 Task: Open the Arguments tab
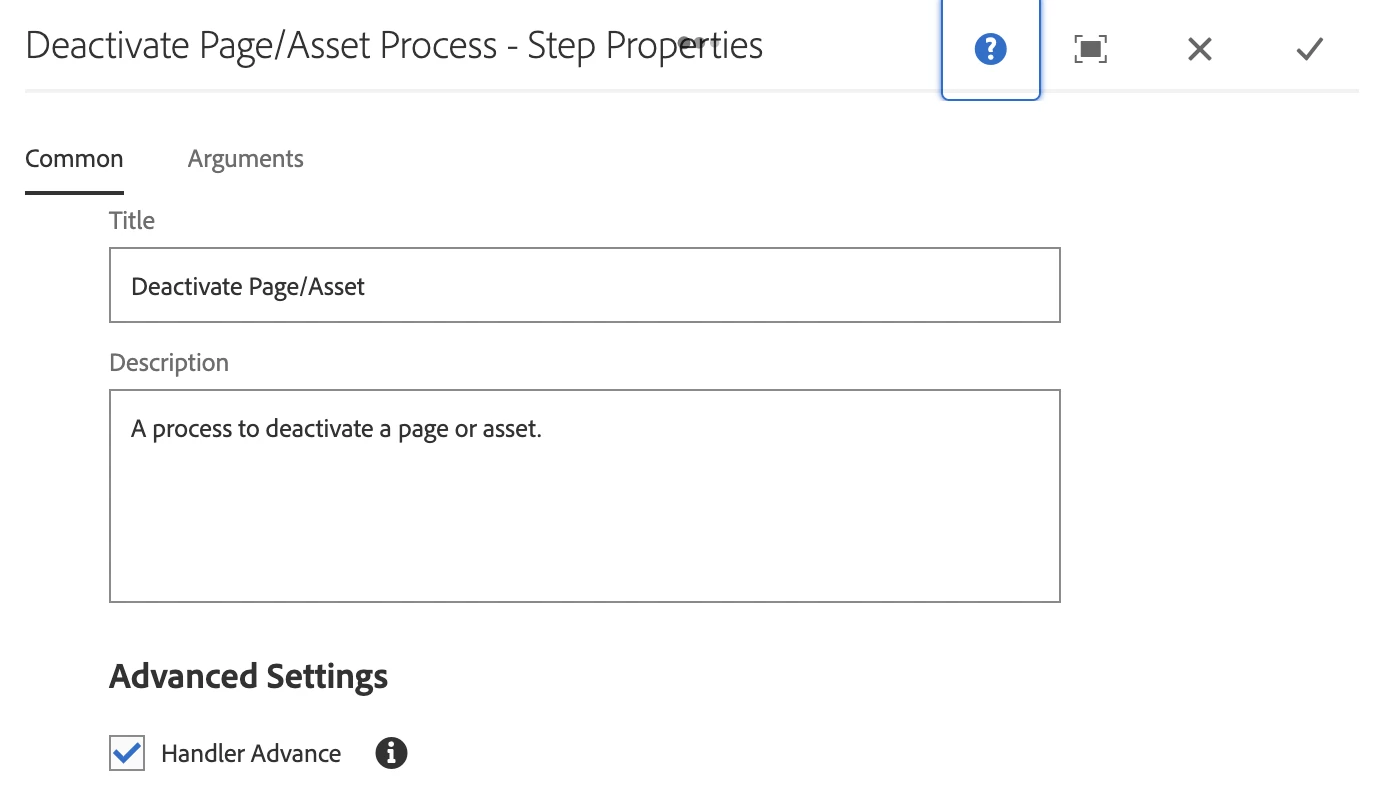(x=245, y=159)
